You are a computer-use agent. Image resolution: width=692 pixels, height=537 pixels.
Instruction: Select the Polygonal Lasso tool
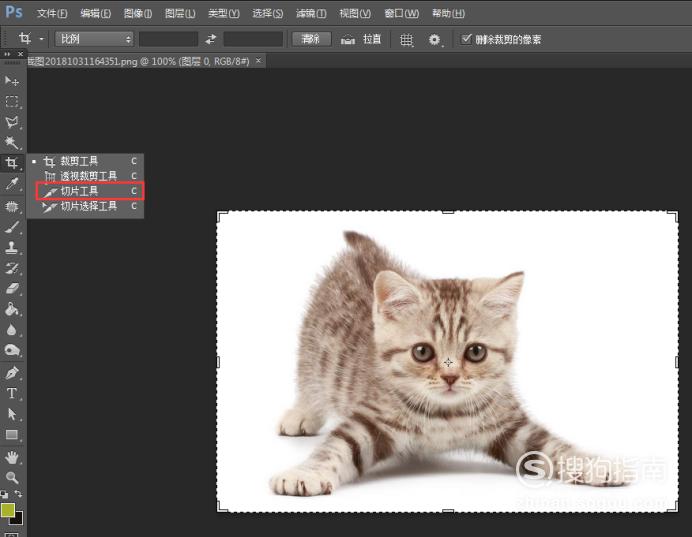[12, 122]
